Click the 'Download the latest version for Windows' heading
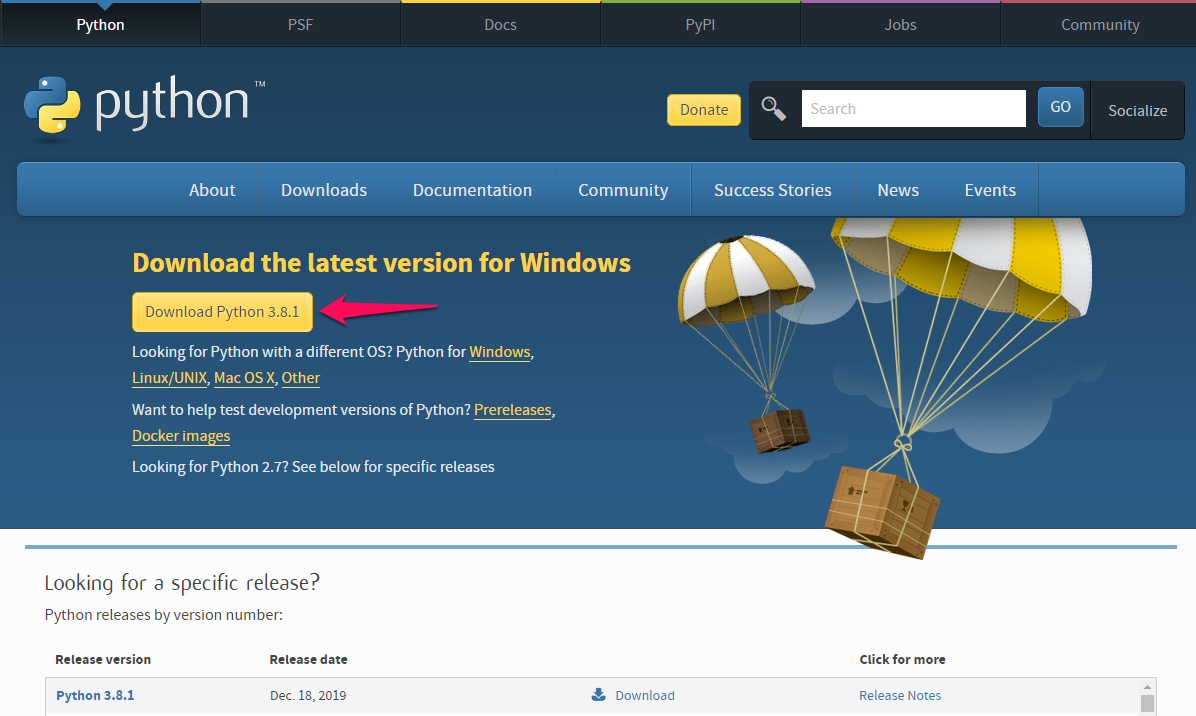 pyautogui.click(x=381, y=263)
